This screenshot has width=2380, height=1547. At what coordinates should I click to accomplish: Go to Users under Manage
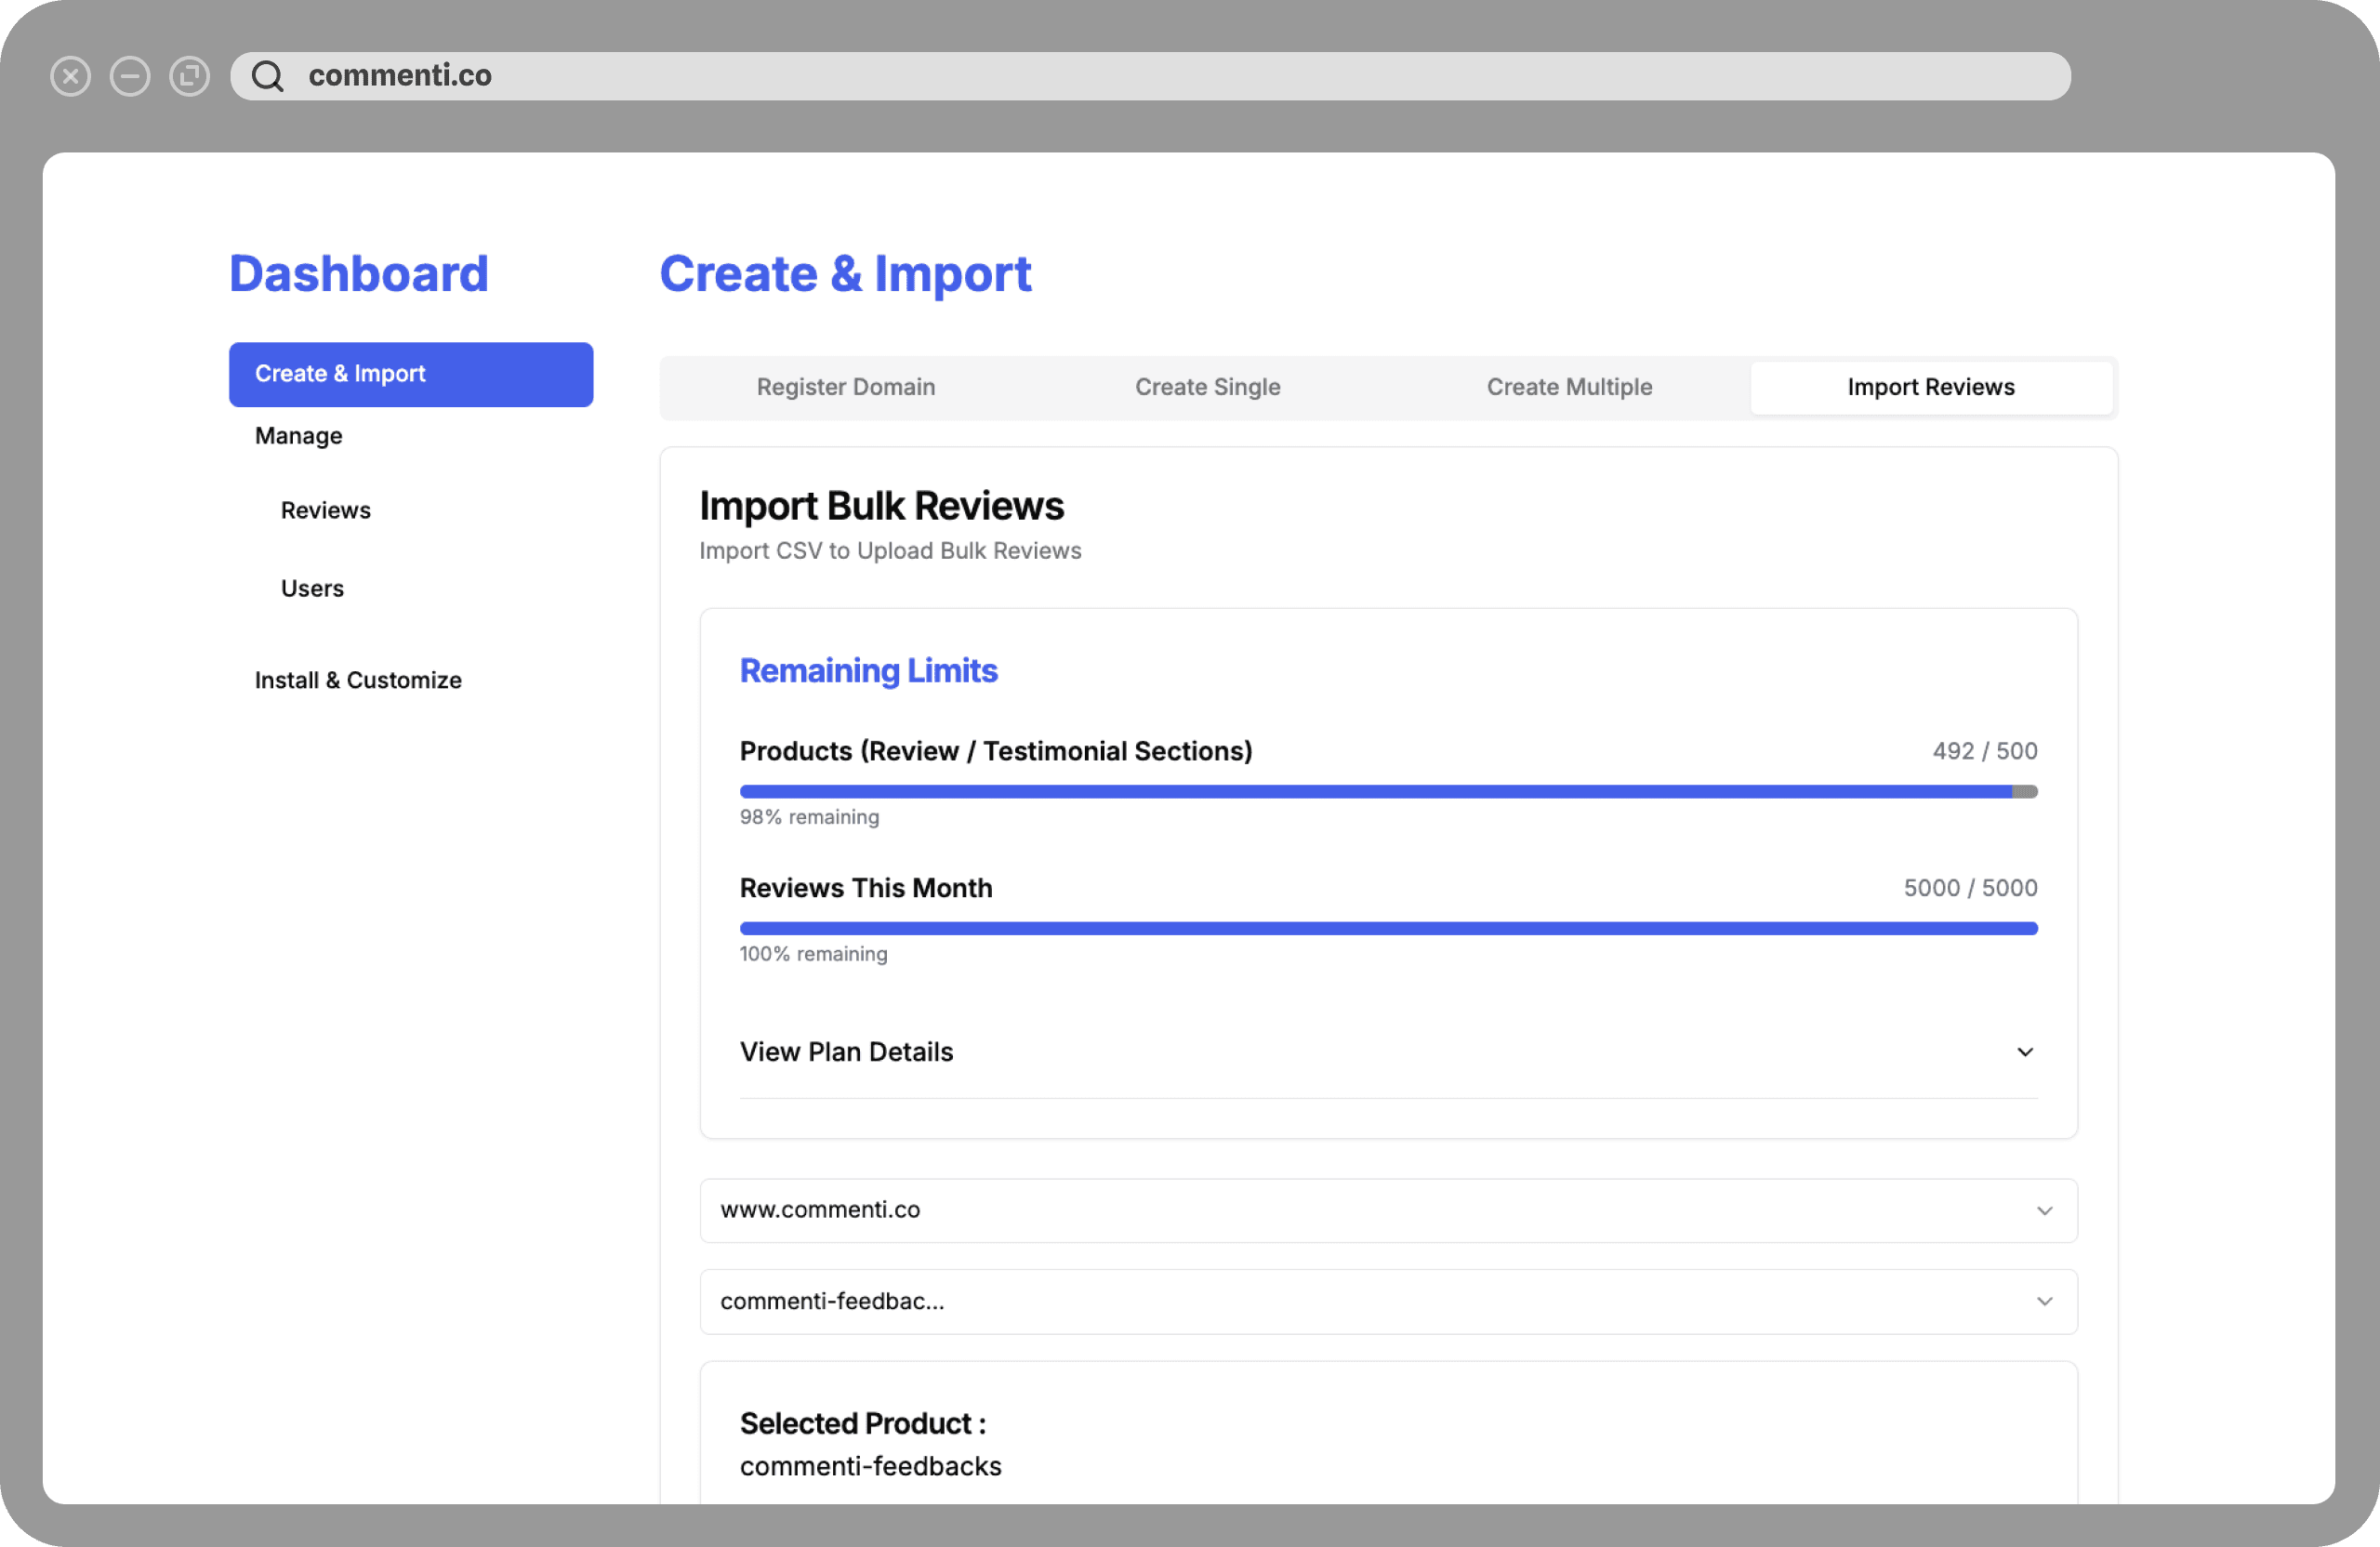[312, 588]
